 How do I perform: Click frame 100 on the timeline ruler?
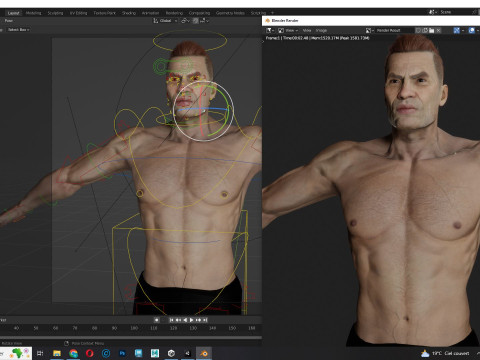[x=134, y=328]
